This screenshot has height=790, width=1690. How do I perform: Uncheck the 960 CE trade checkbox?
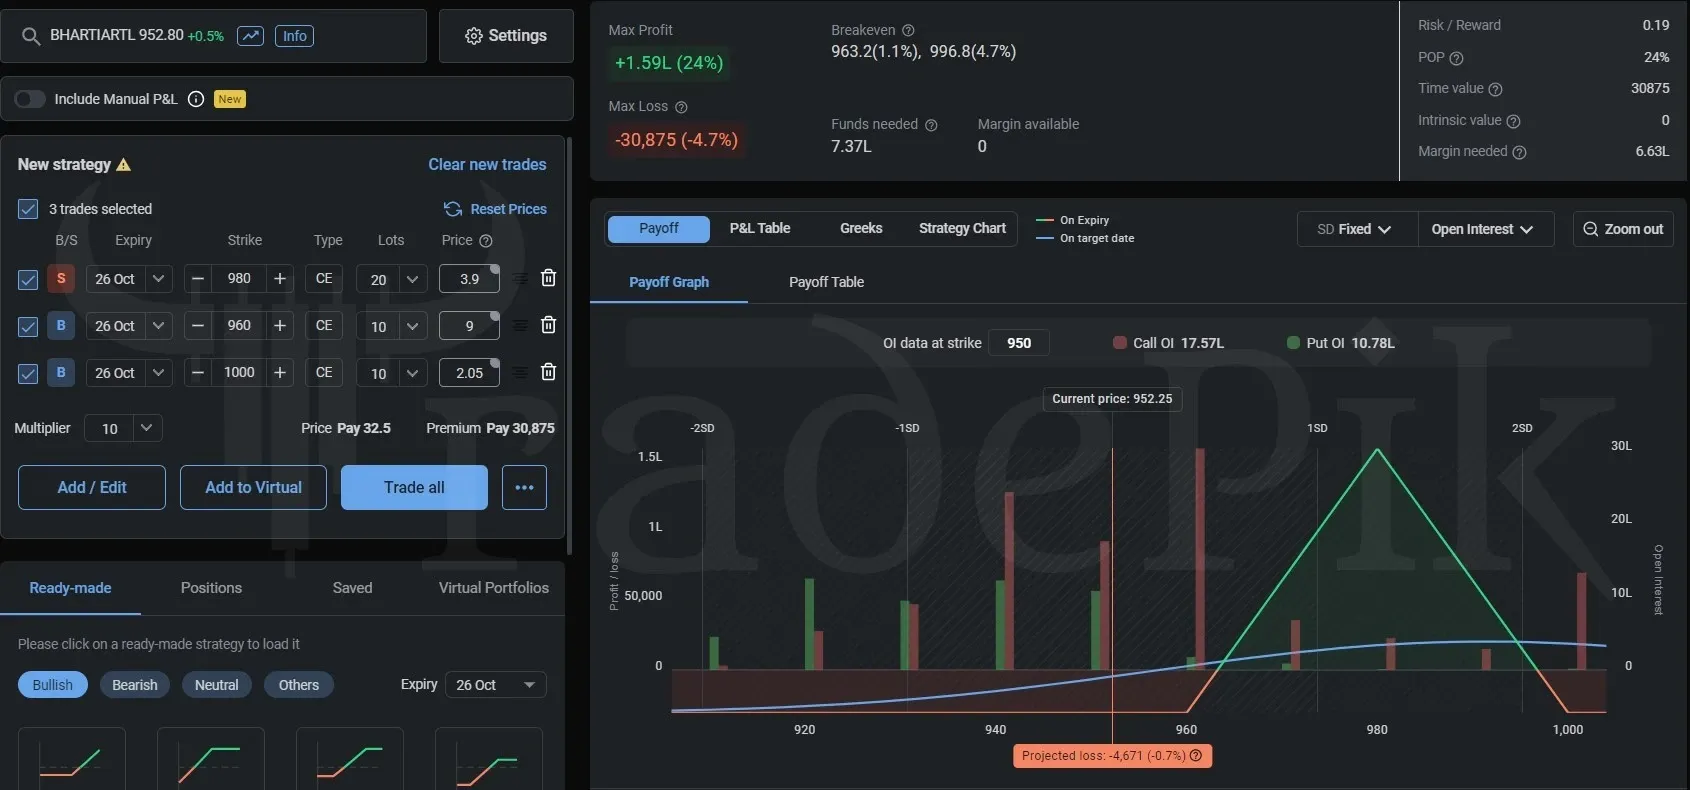click(x=28, y=326)
